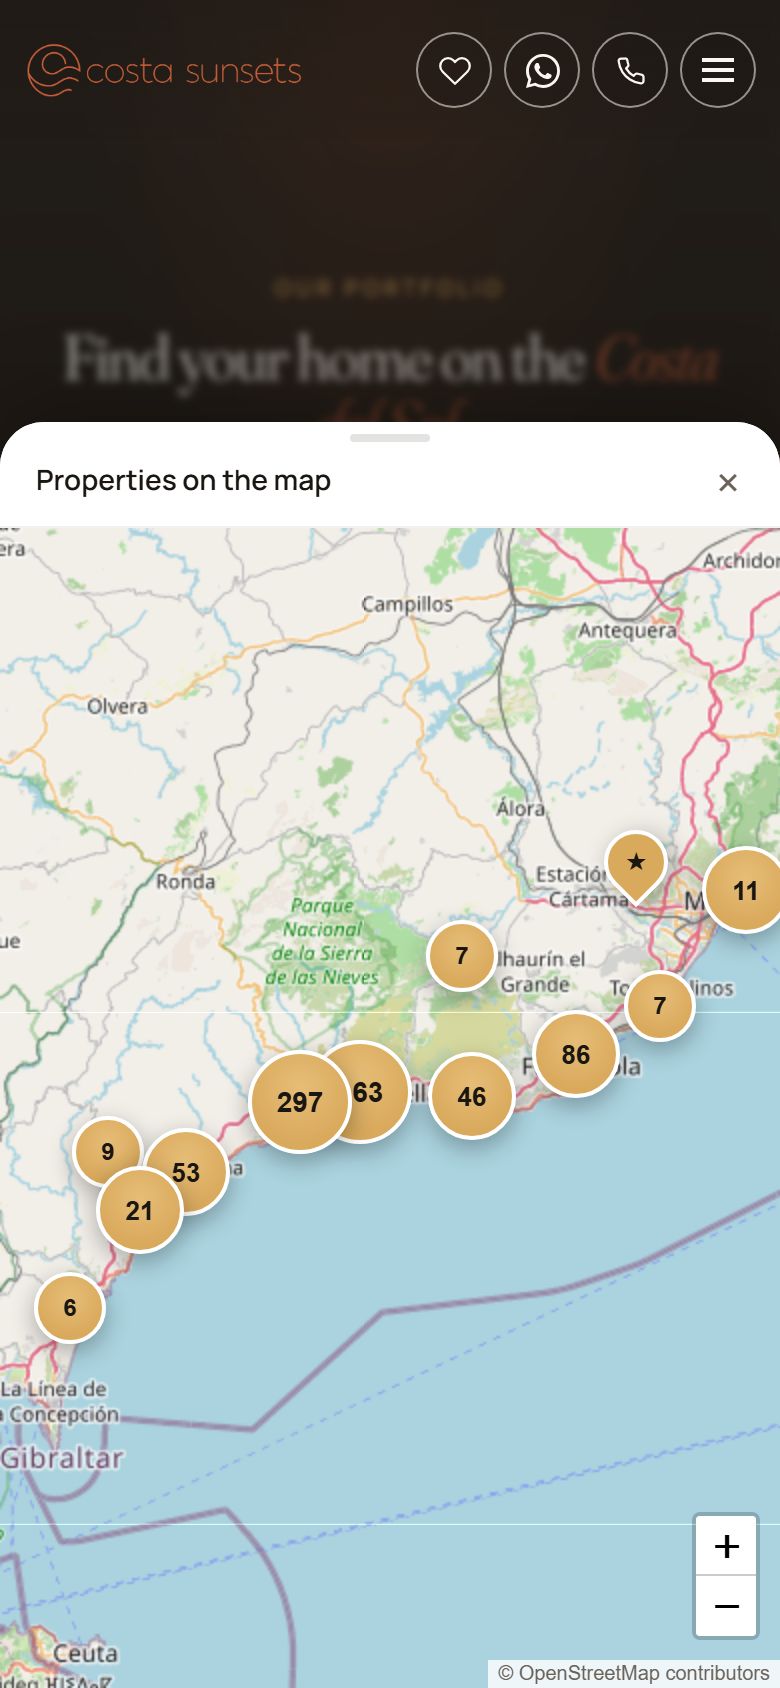This screenshot has width=780, height=1688.
Task: Click the Parque Nacional de la Sierra label
Action: point(322,941)
